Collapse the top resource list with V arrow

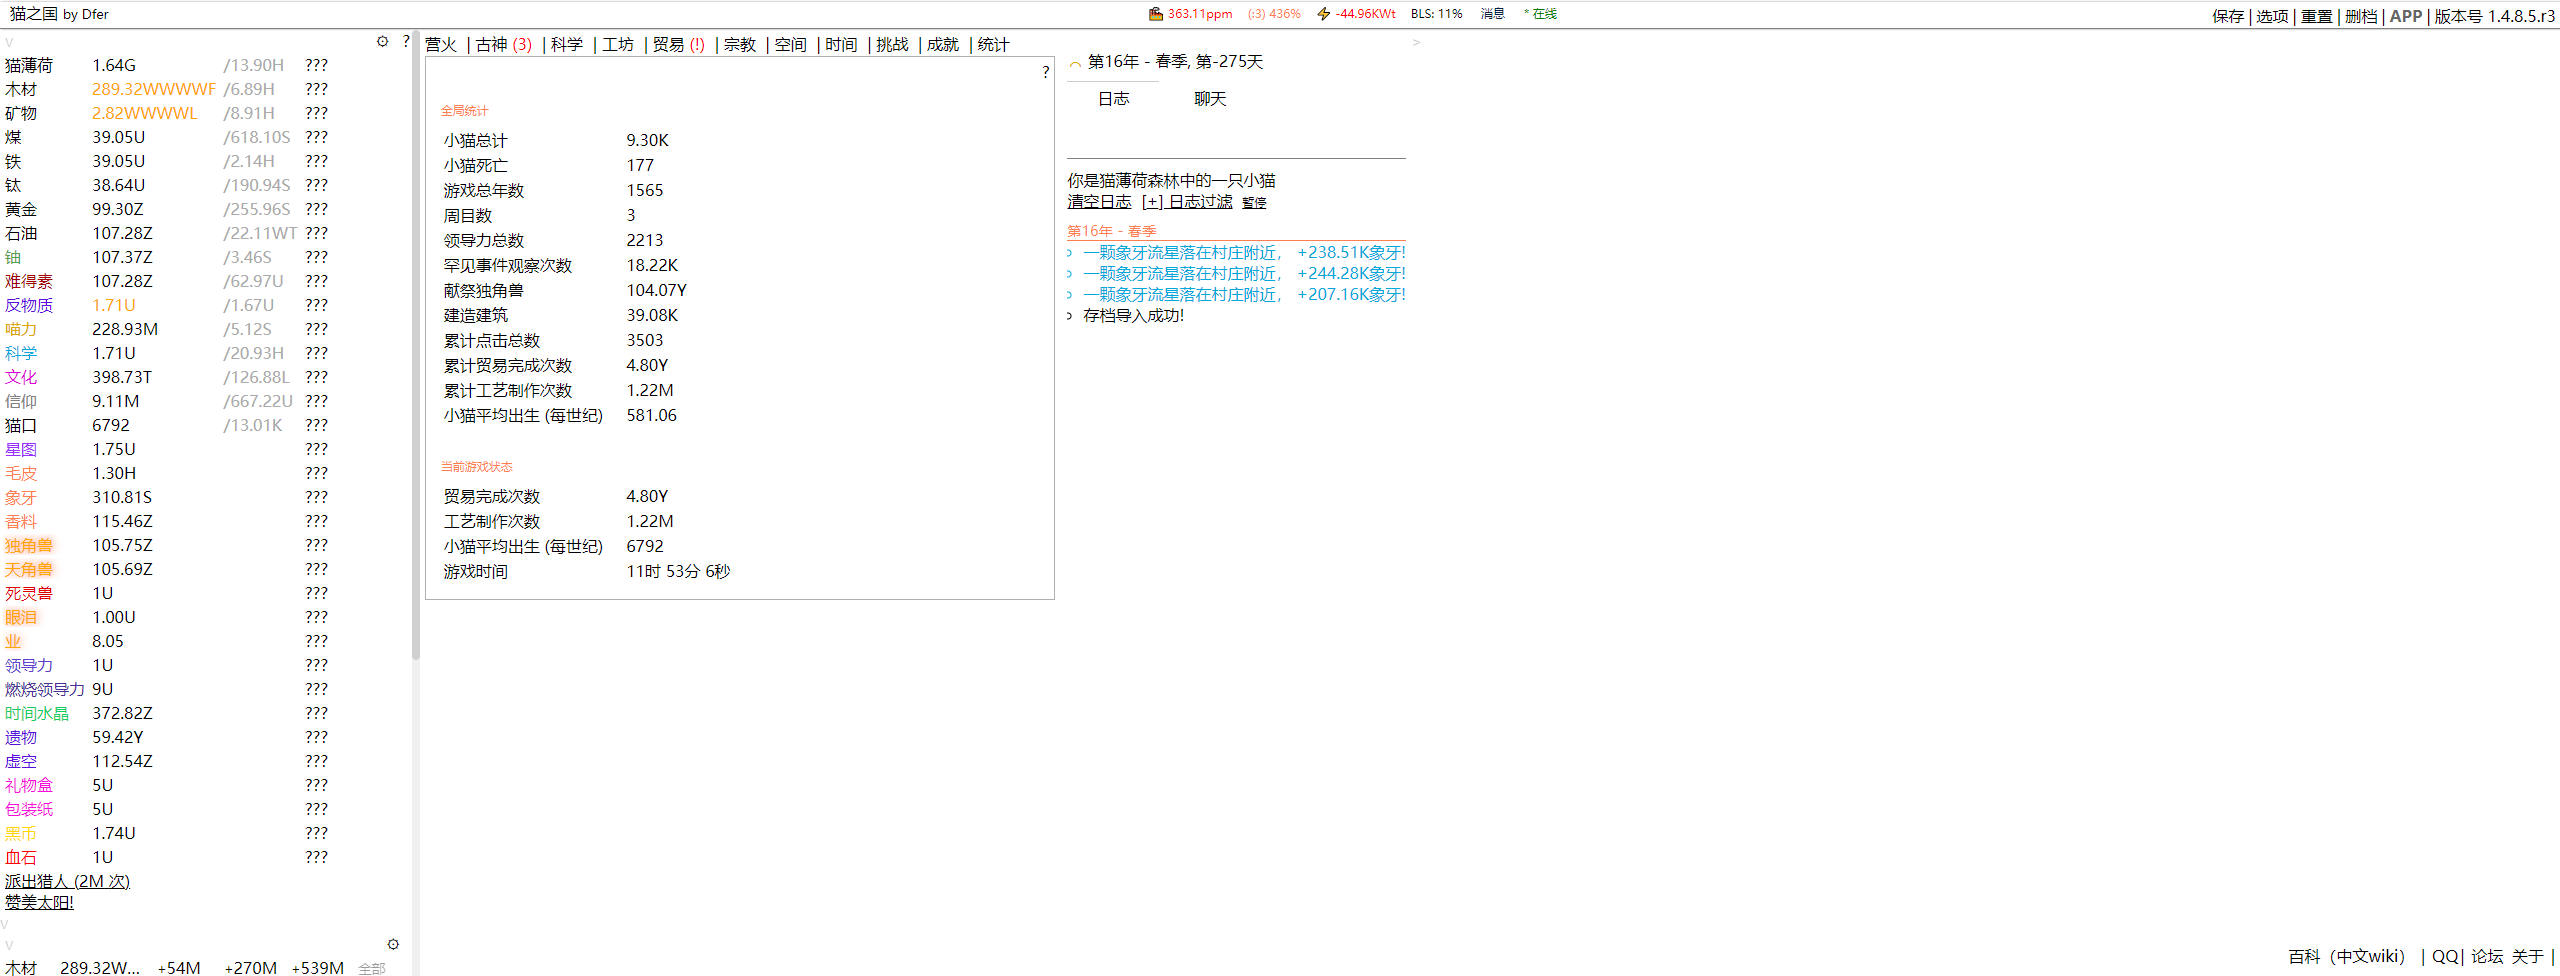click(x=9, y=43)
